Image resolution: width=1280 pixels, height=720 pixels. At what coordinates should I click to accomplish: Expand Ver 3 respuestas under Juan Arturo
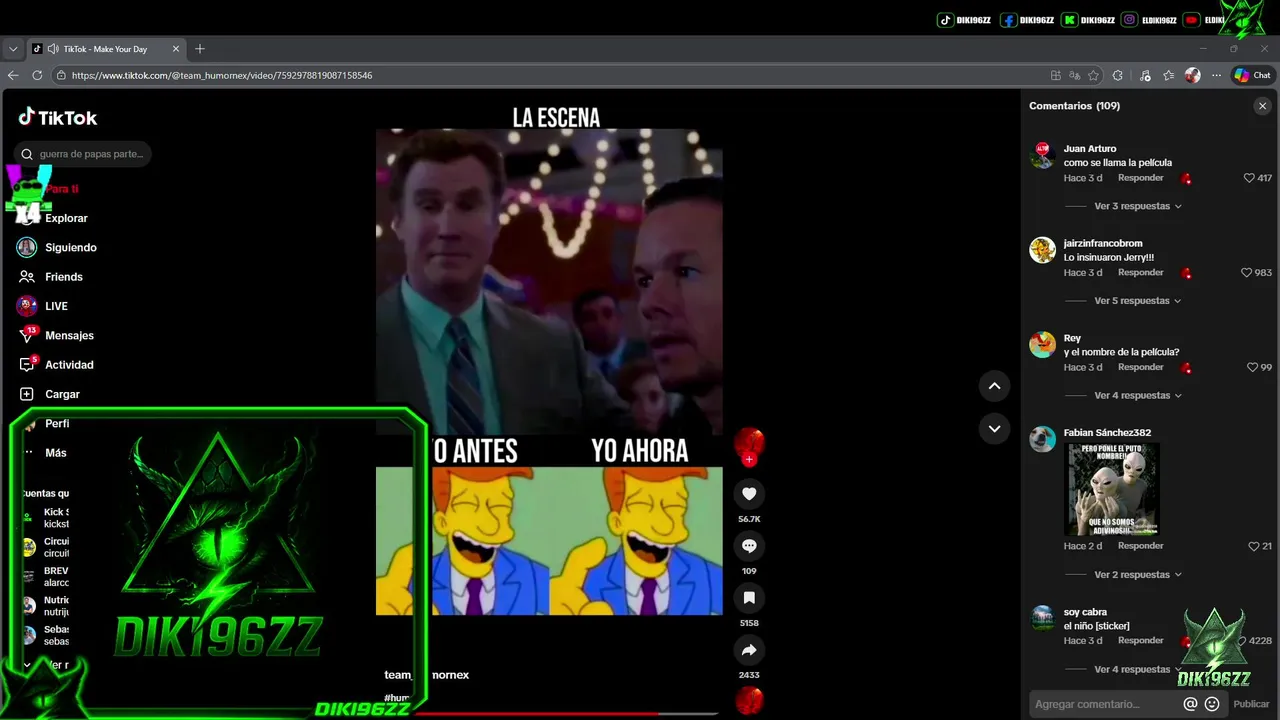tap(1138, 206)
